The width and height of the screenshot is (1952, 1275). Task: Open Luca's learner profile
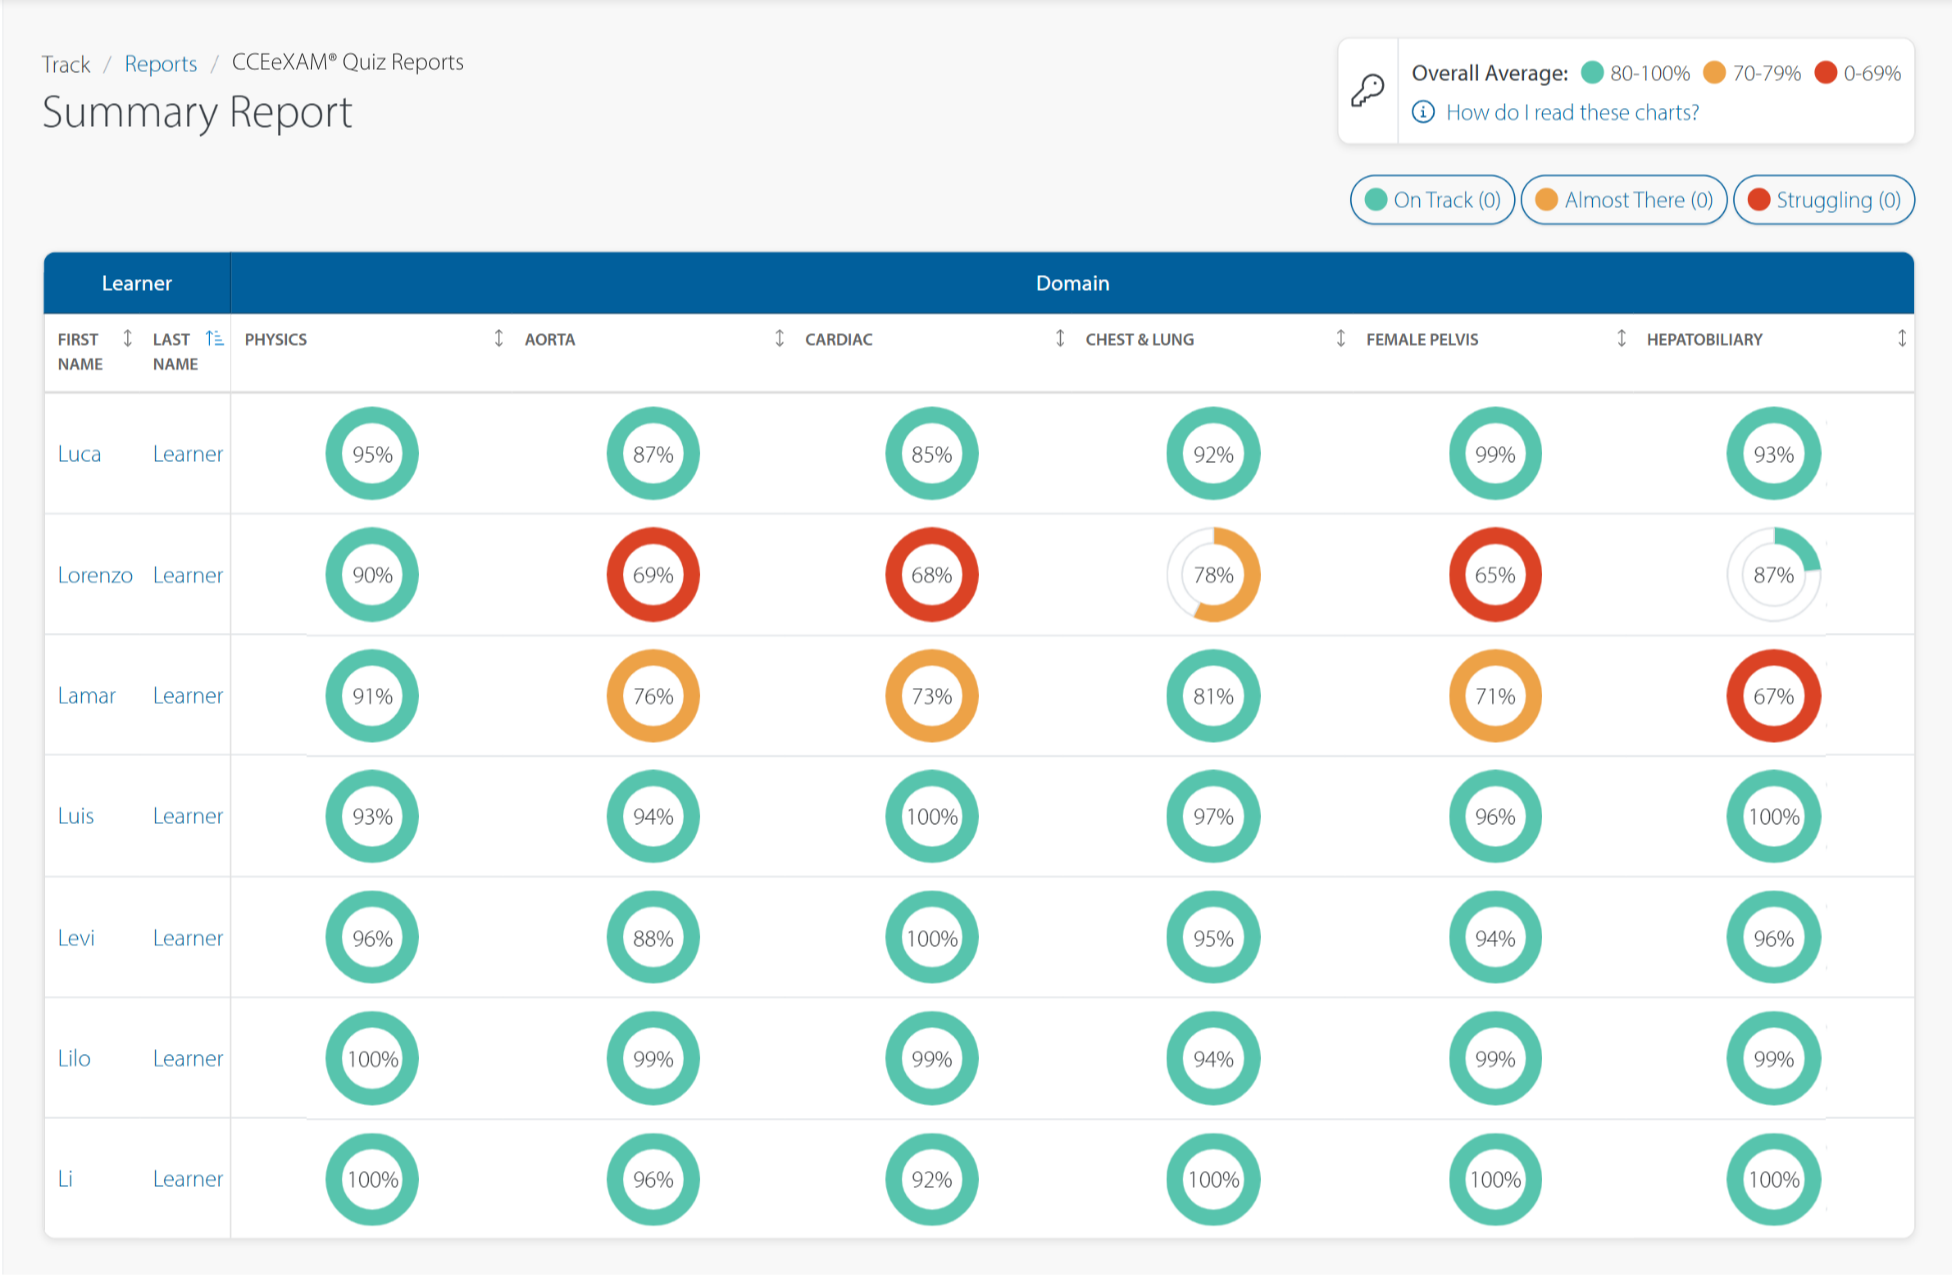(x=79, y=453)
